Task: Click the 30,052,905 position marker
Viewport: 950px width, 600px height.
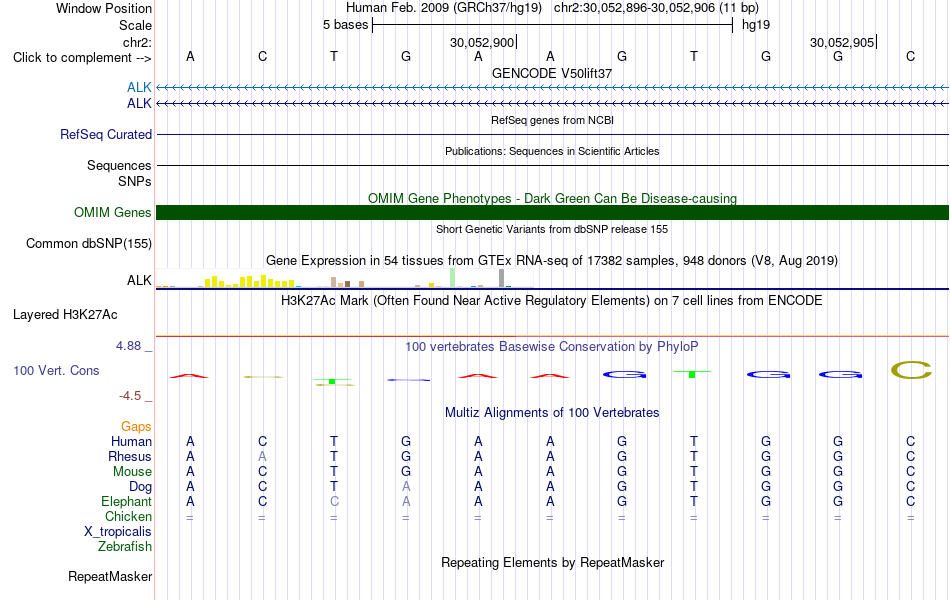Action: point(843,42)
